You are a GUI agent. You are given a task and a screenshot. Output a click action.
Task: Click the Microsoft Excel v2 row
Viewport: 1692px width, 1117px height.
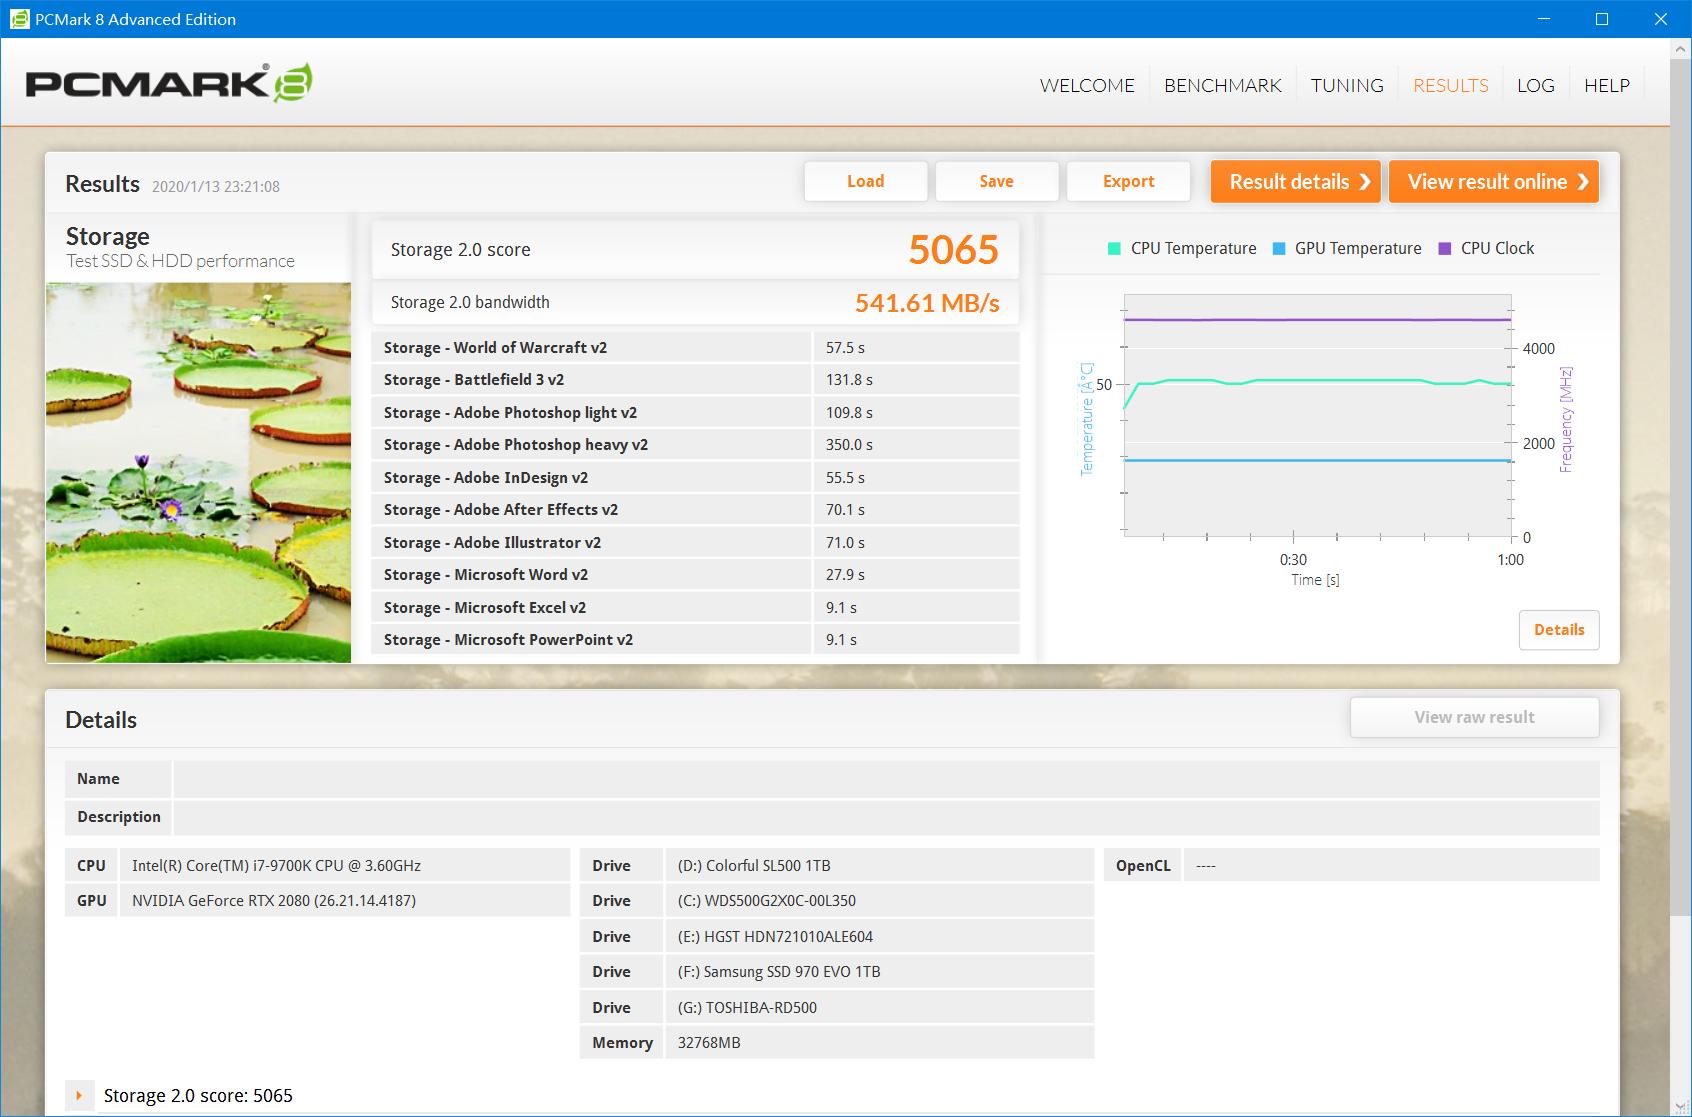[x=695, y=608]
